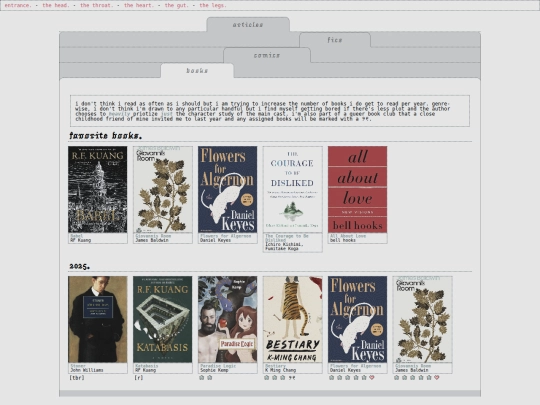
Task: Open the Stoner cover in 2025
Action: pyautogui.click(x=97, y=319)
